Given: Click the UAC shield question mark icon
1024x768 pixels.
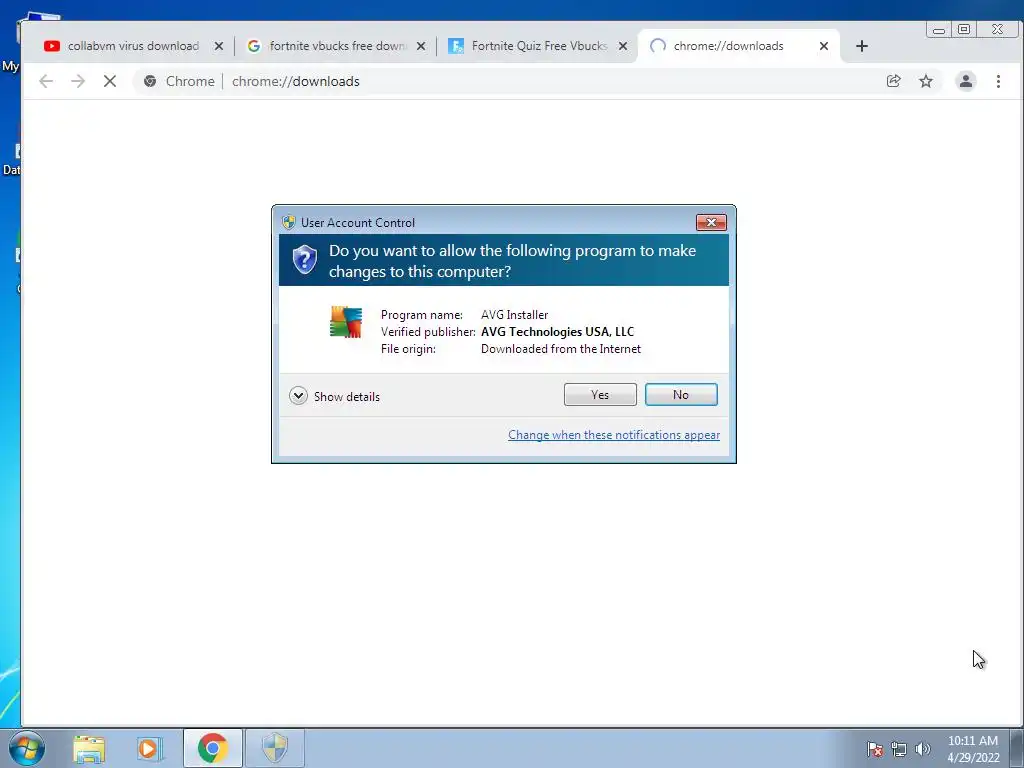Looking at the screenshot, I should coord(304,260).
